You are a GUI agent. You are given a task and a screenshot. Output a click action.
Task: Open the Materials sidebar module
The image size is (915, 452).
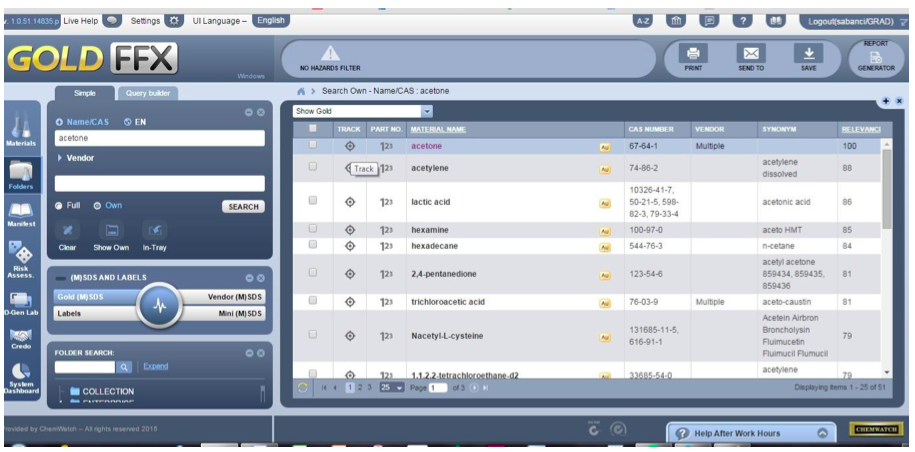[22, 128]
